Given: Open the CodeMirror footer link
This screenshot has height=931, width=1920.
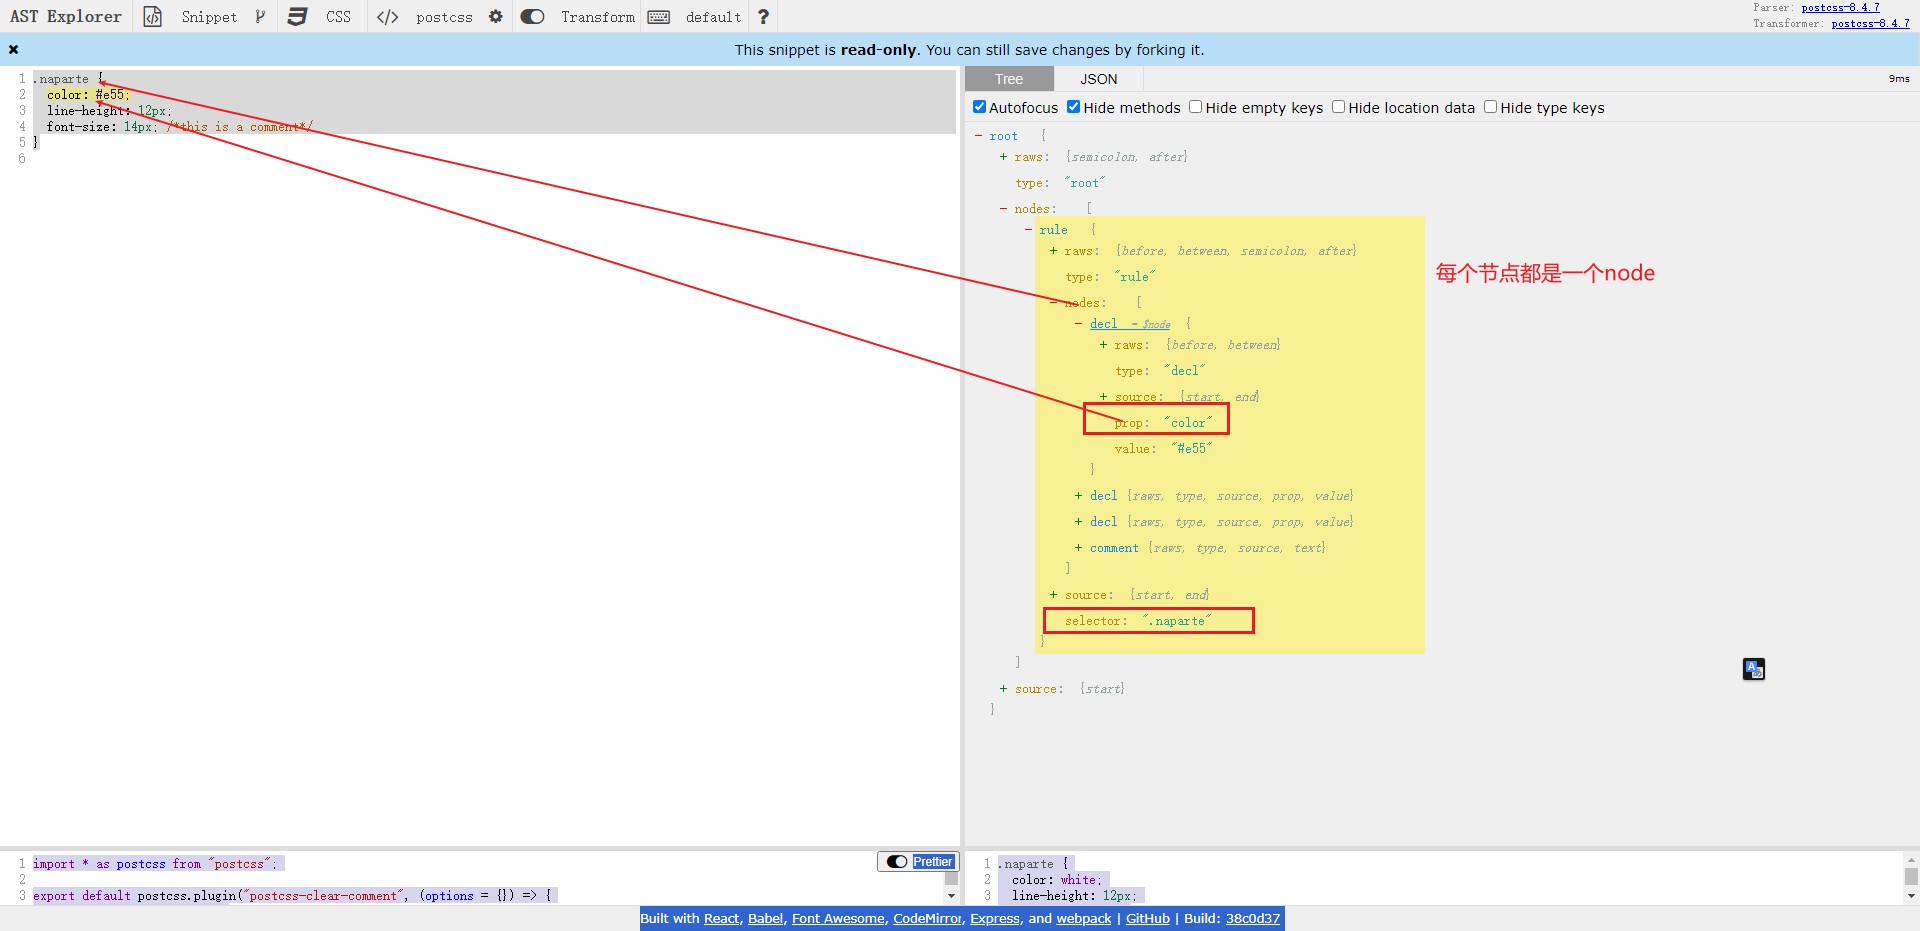Looking at the screenshot, I should coord(927,918).
